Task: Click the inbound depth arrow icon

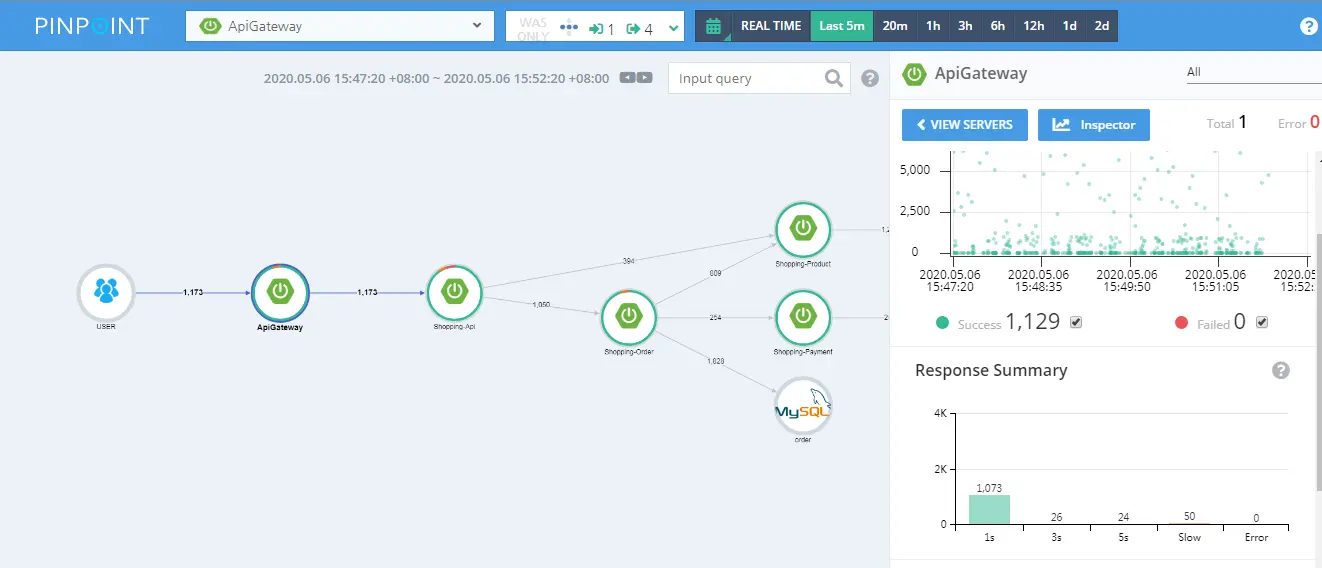Action: pyautogui.click(x=597, y=28)
